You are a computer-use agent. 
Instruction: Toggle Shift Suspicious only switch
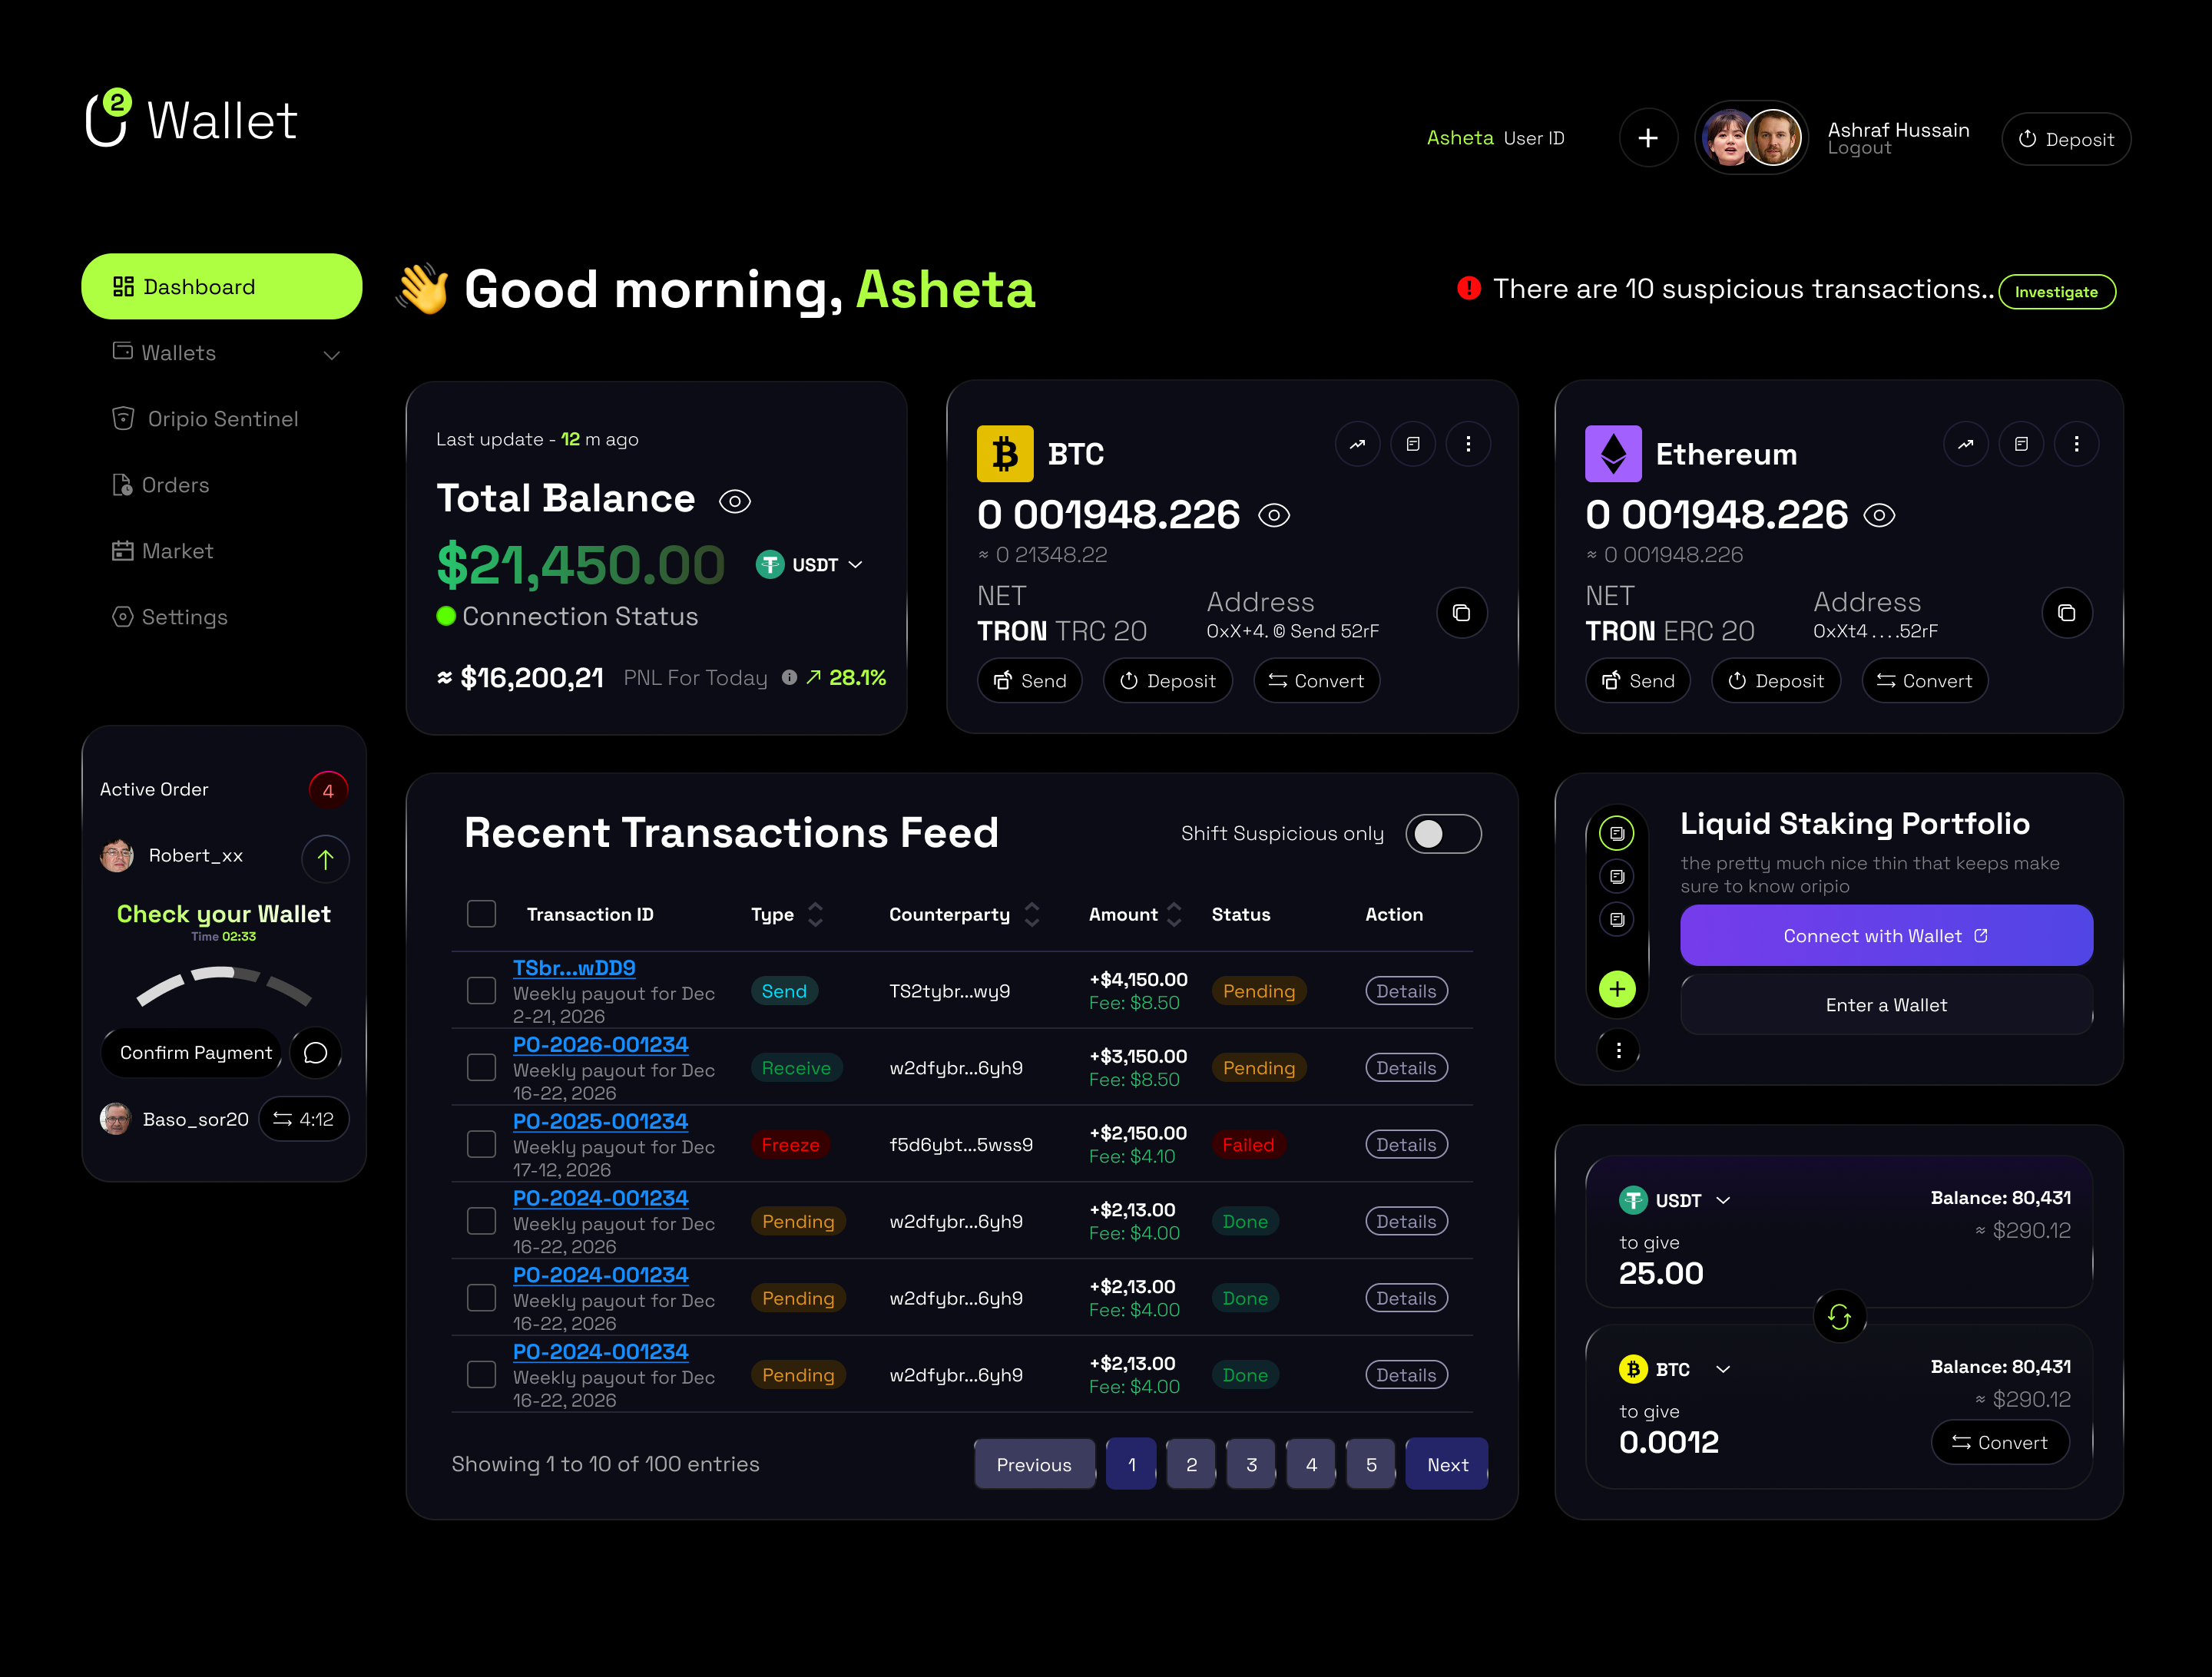pos(1443,834)
